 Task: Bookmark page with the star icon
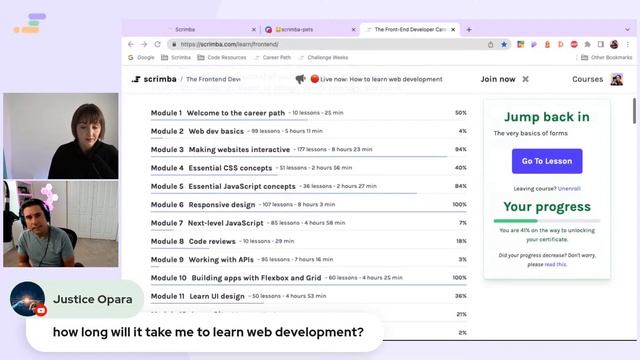(504, 44)
